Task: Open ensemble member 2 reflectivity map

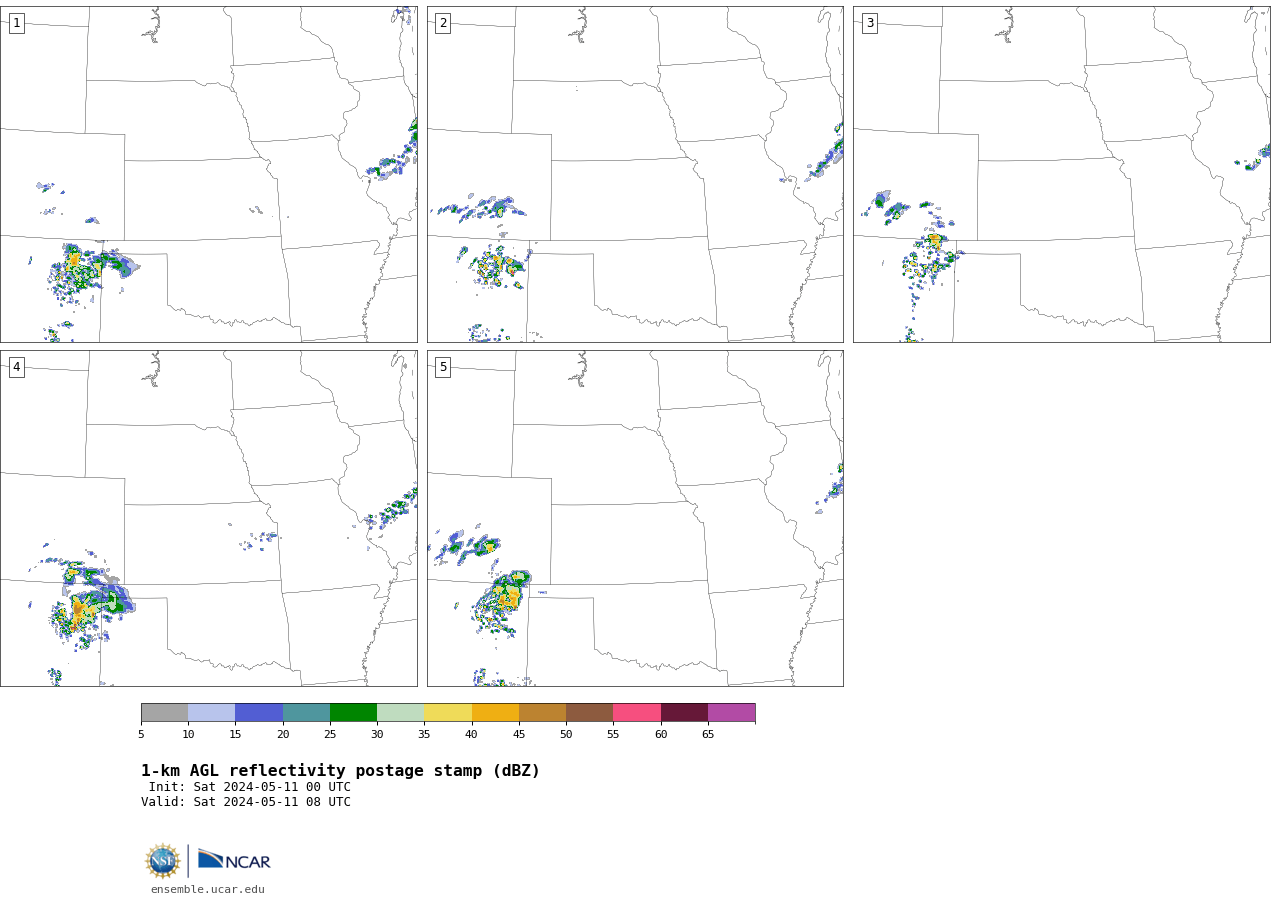Action: [635, 174]
